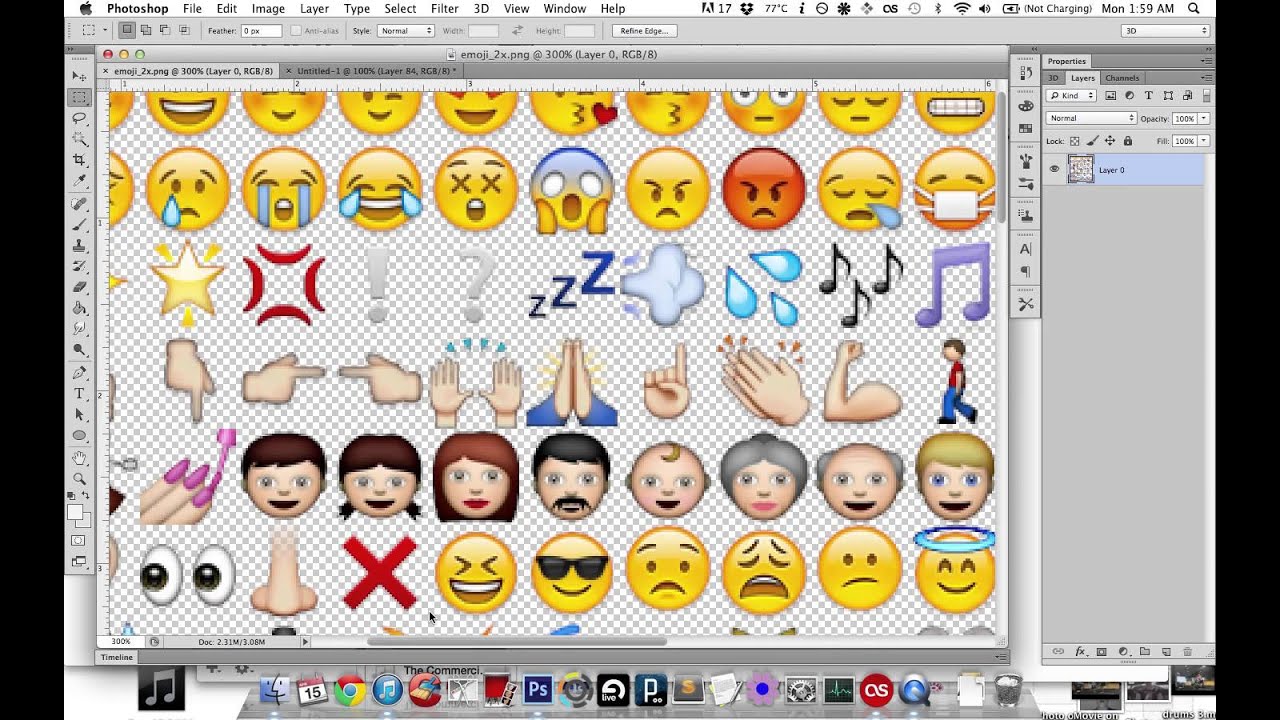Open the Select menu
1280x720 pixels.
pos(400,8)
